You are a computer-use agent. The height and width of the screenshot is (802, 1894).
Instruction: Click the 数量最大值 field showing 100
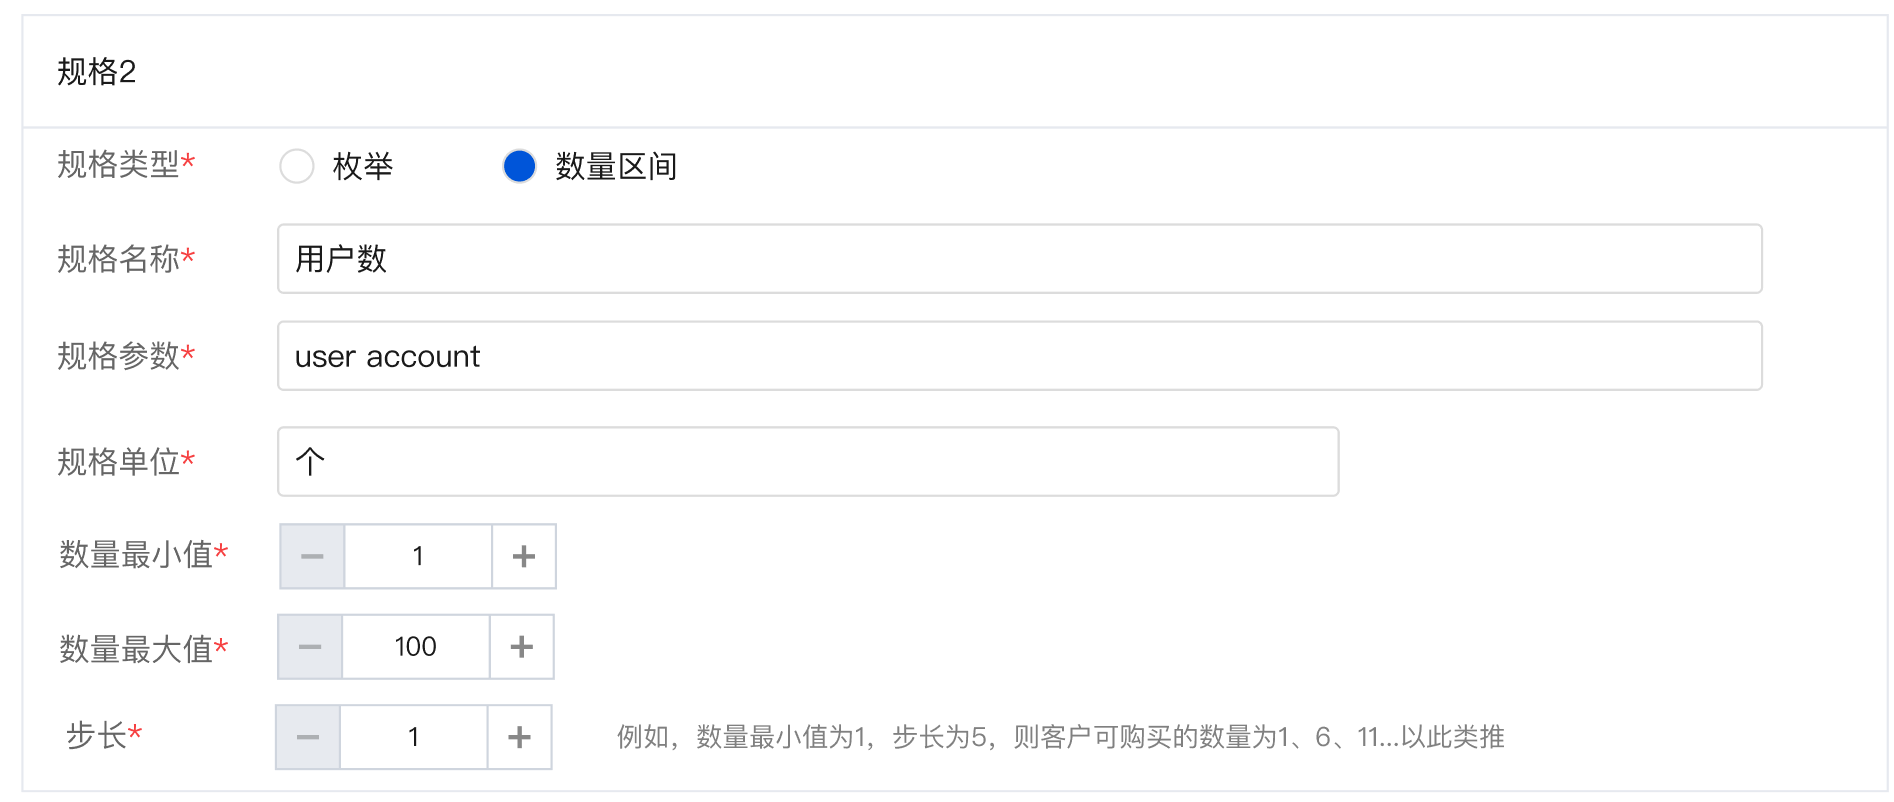click(x=416, y=647)
